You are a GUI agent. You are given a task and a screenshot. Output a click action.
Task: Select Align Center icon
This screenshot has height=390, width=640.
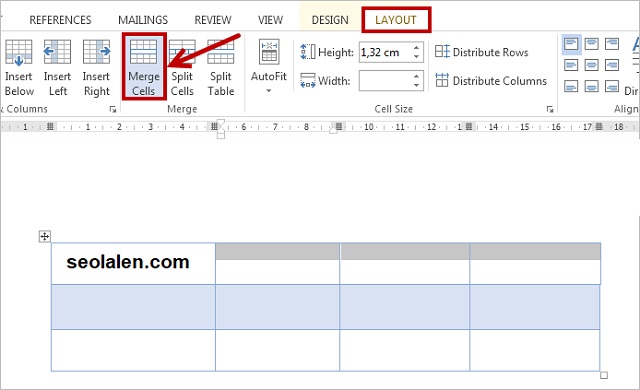[x=591, y=65]
